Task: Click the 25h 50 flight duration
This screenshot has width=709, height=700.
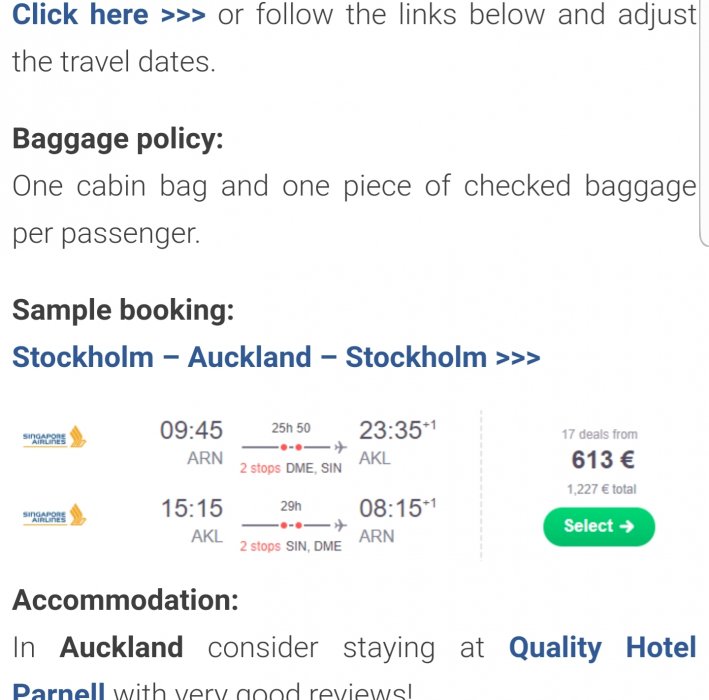Action: pyautogui.click(x=290, y=428)
